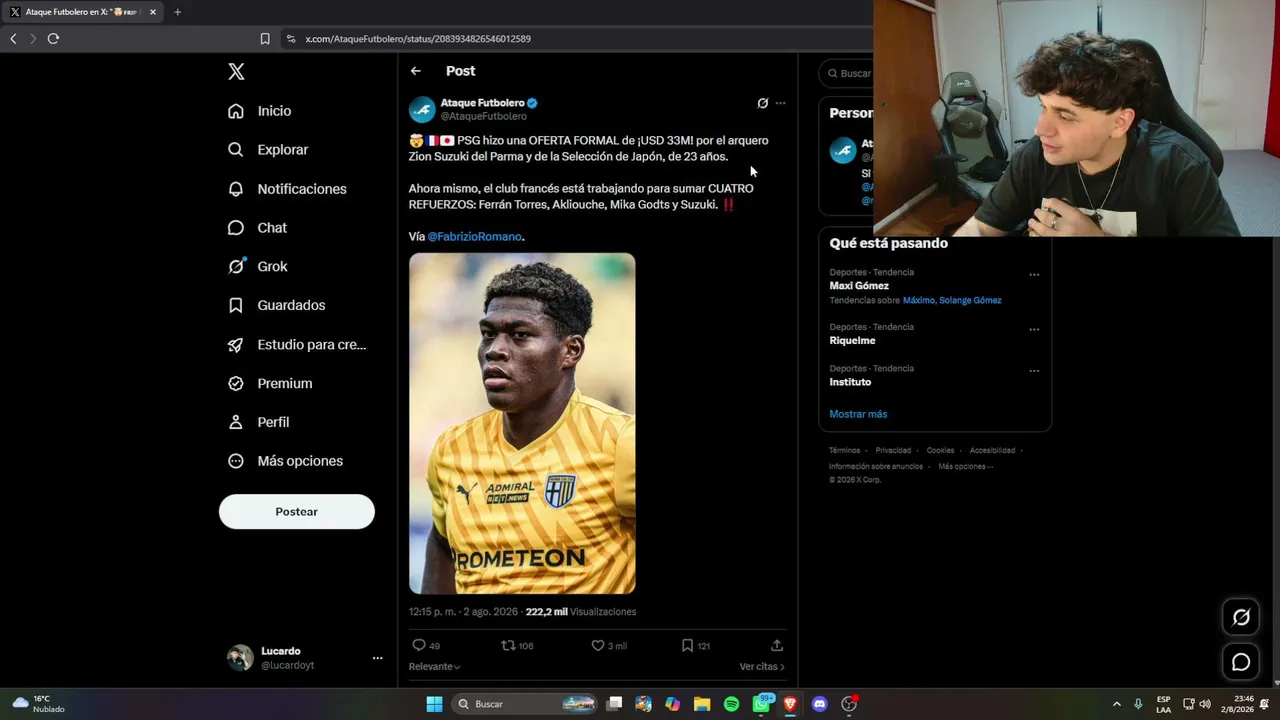Click the X search field Buscar

(846, 73)
